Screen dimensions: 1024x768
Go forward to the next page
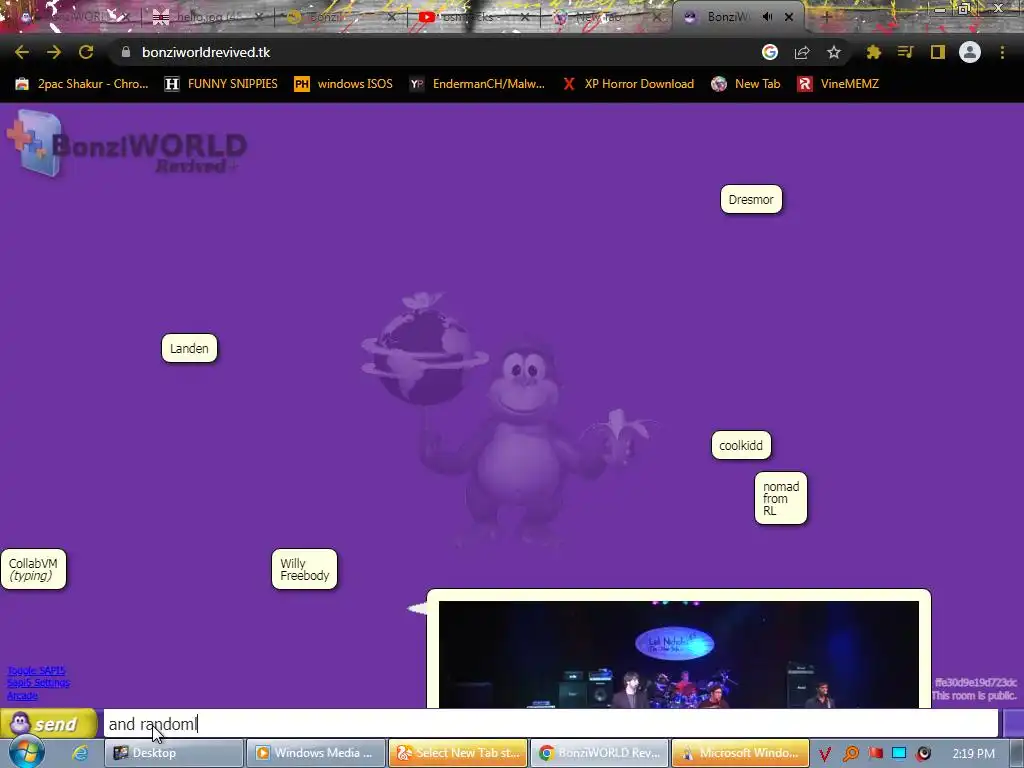point(54,52)
